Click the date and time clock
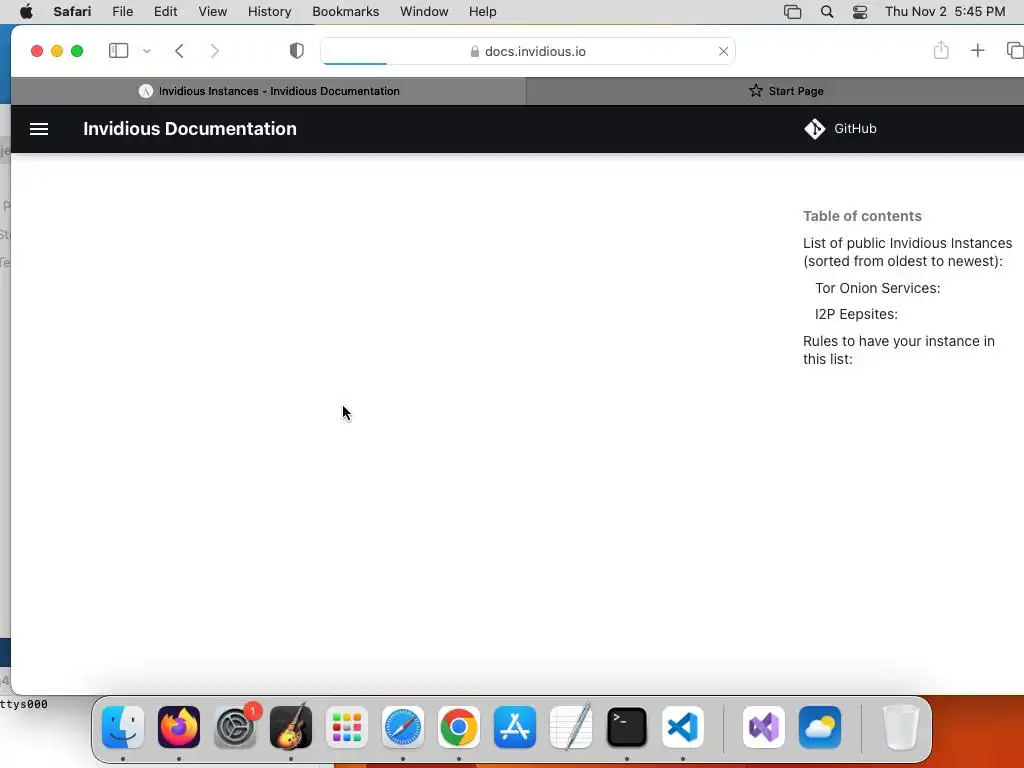Image resolution: width=1024 pixels, height=768 pixels. (945, 11)
